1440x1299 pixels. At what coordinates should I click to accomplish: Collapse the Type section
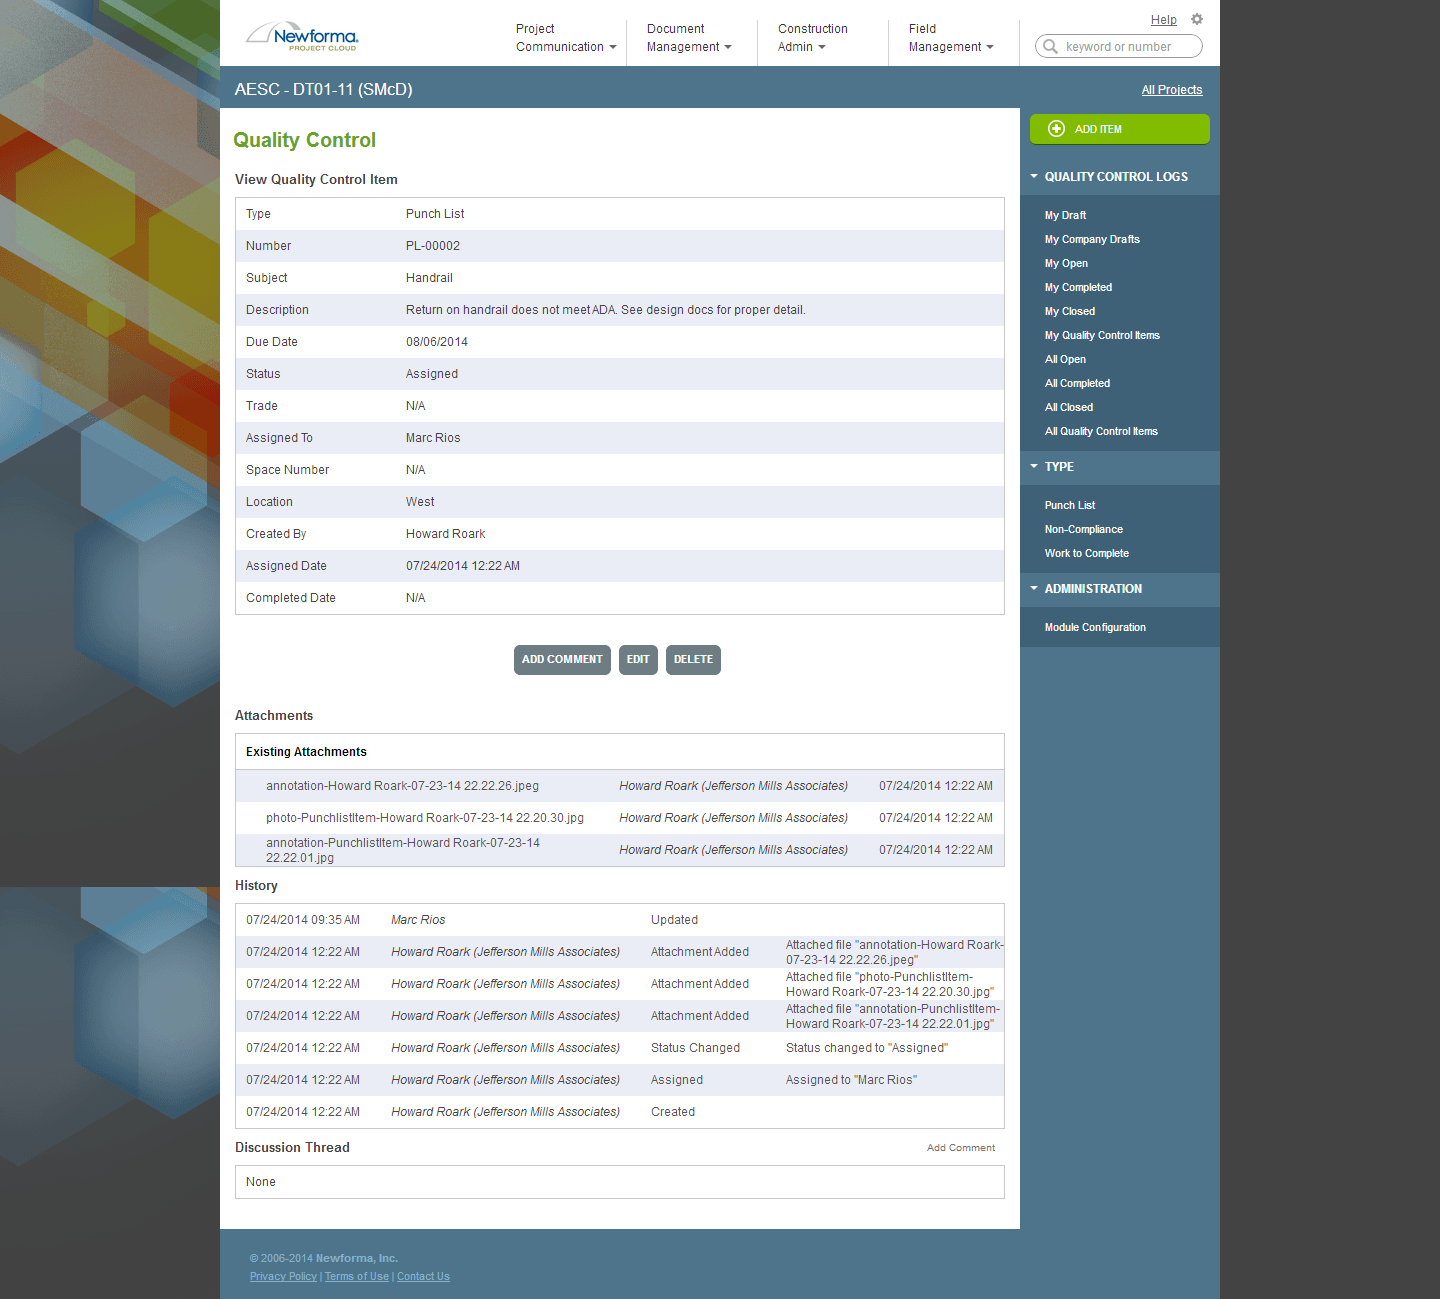click(1034, 466)
